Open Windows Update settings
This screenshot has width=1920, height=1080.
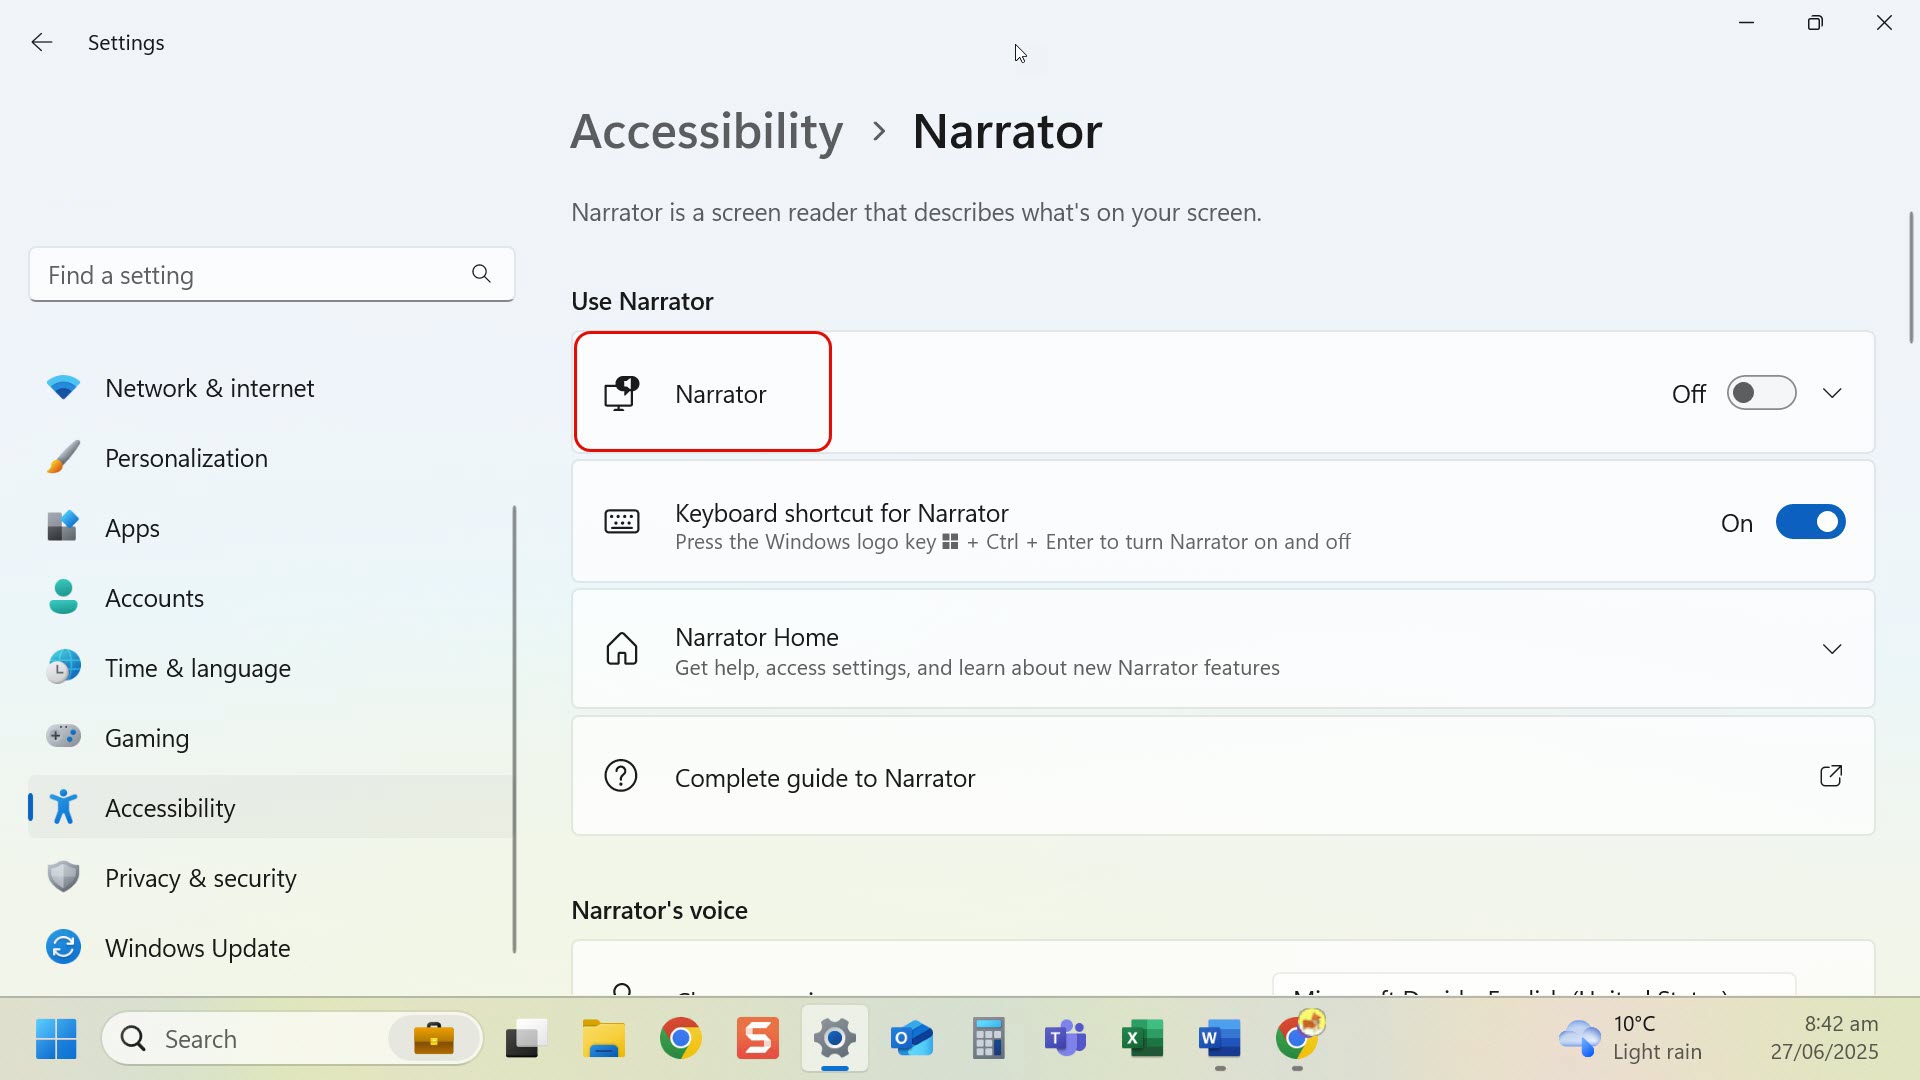pyautogui.click(x=270, y=948)
